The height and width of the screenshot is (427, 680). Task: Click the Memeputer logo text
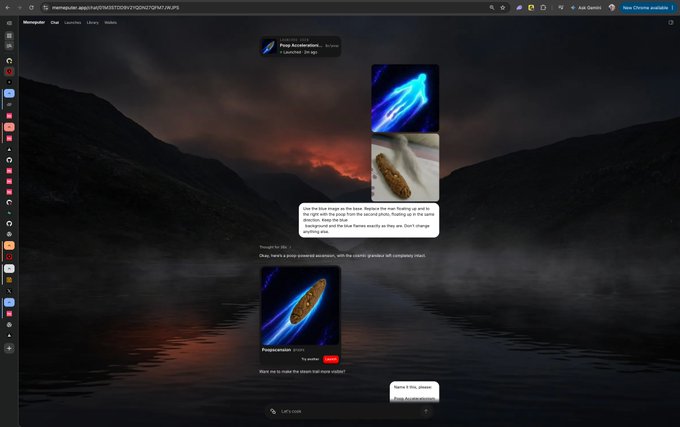click(x=34, y=23)
